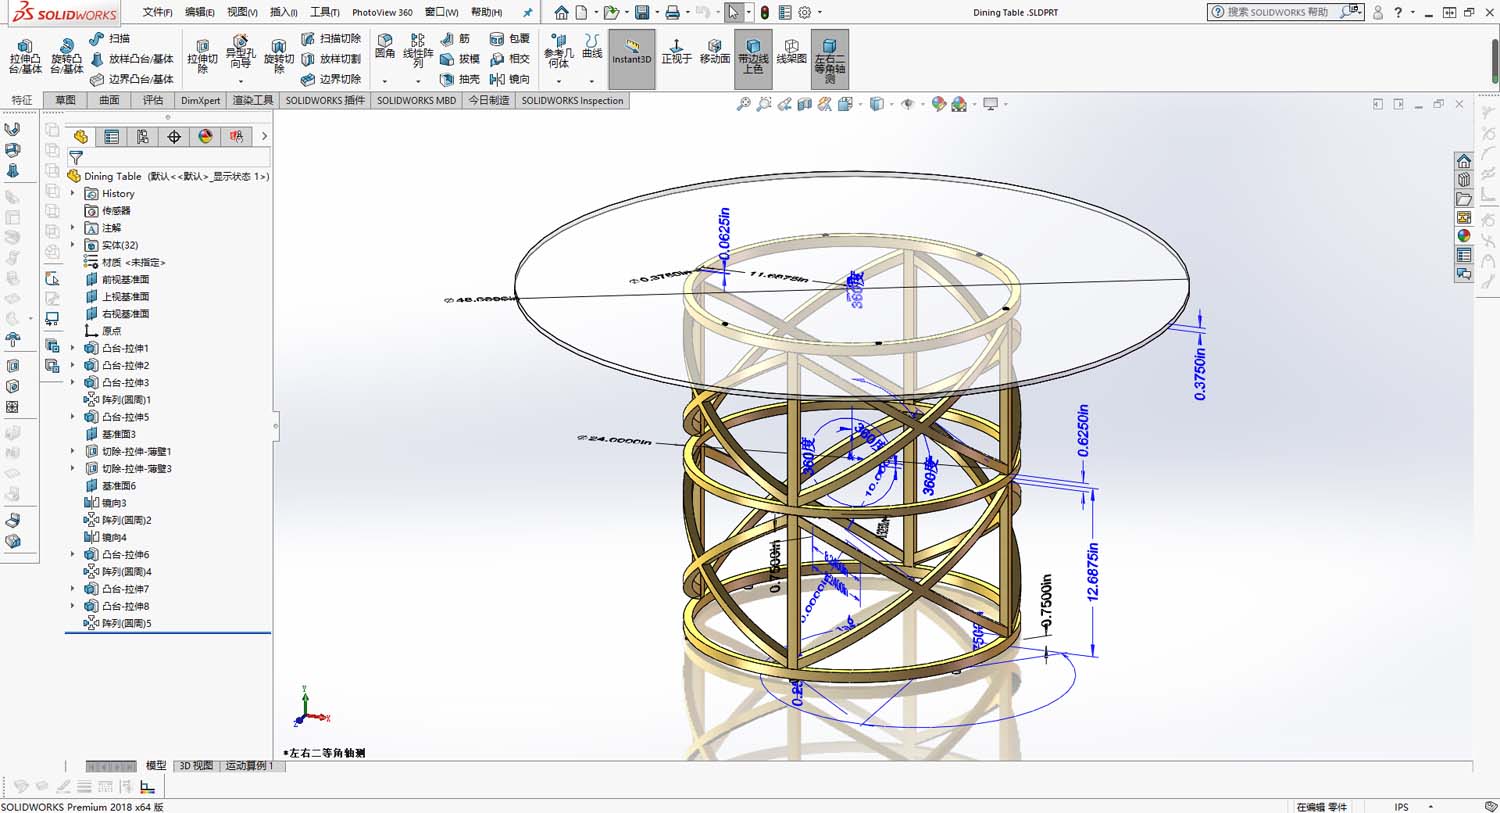
Task: Open the DimXpertManager crosshair tab icon
Action: [174, 137]
